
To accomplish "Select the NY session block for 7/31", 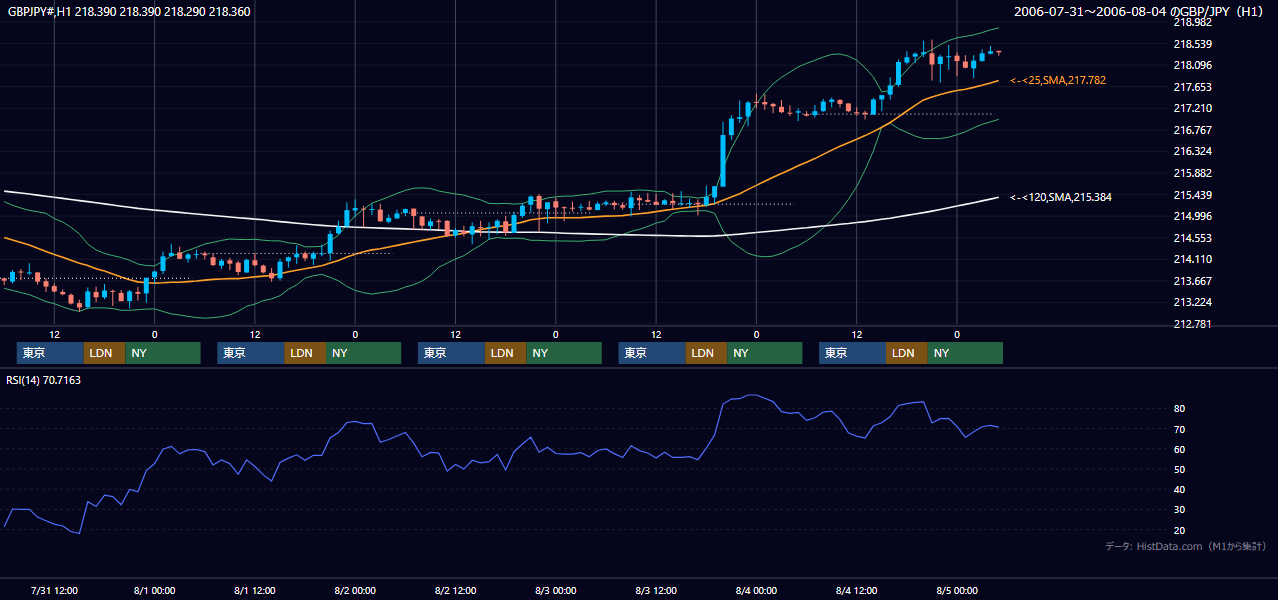I will tap(163, 353).
